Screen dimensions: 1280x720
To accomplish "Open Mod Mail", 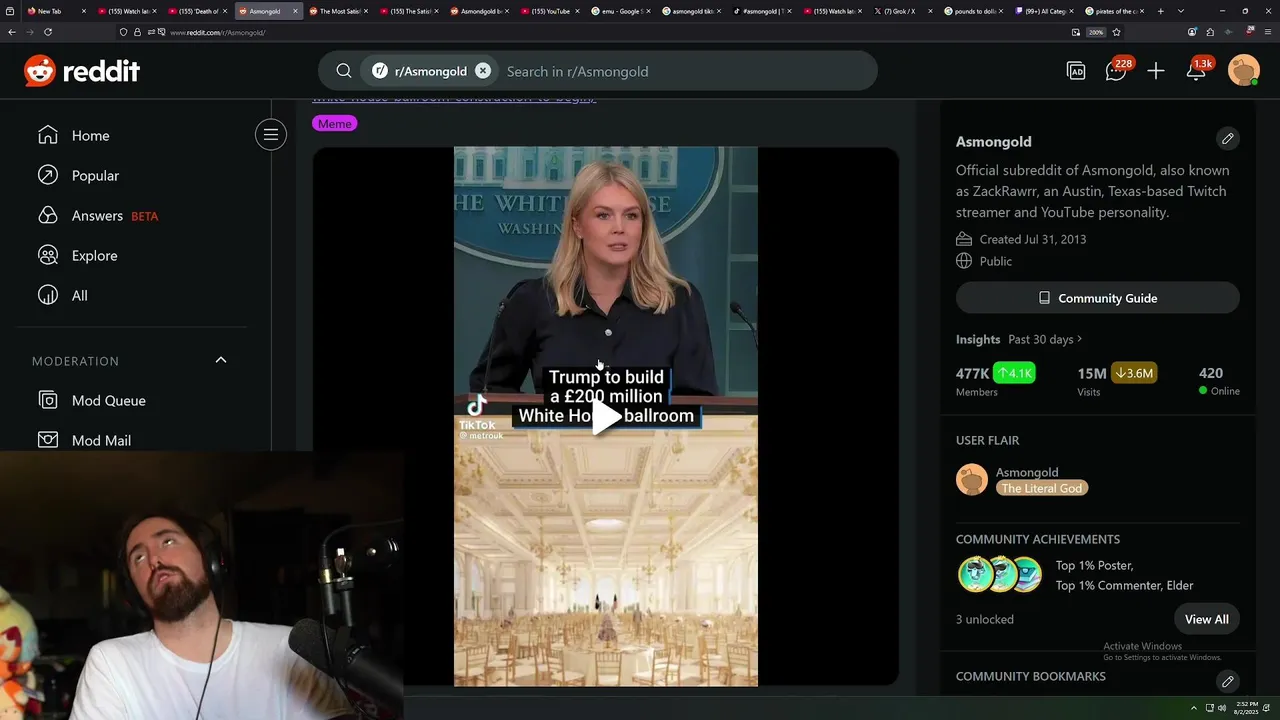I will point(101,440).
